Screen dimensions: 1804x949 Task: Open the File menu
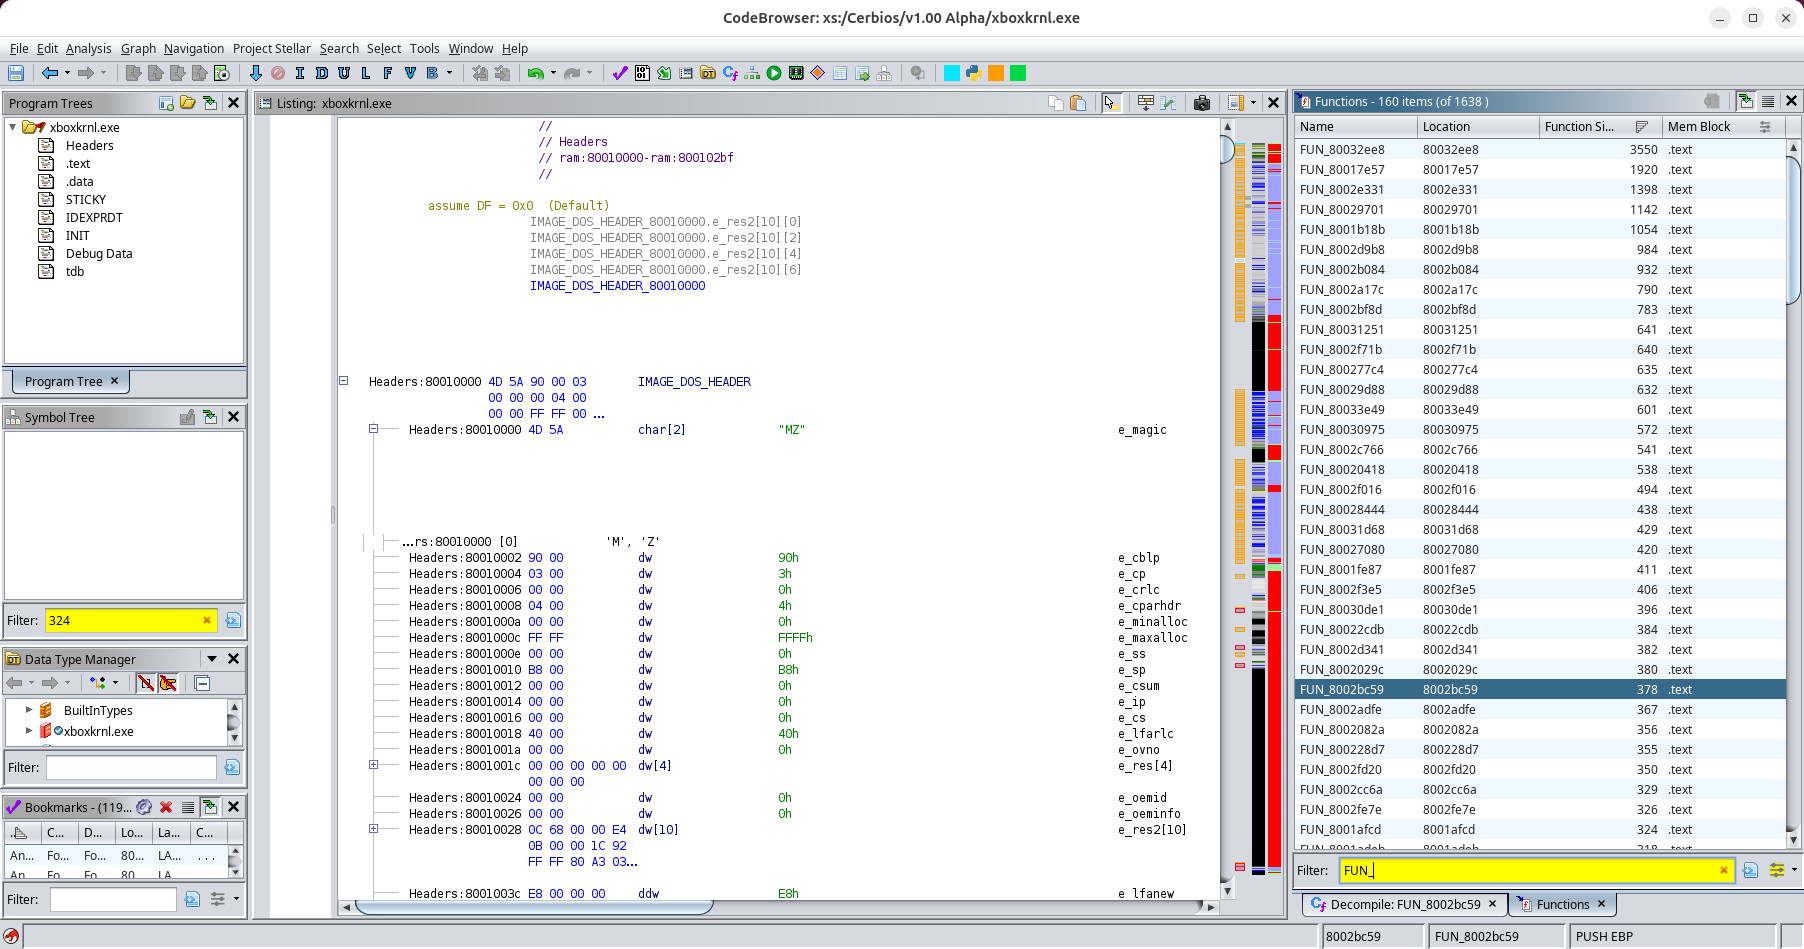pos(19,48)
